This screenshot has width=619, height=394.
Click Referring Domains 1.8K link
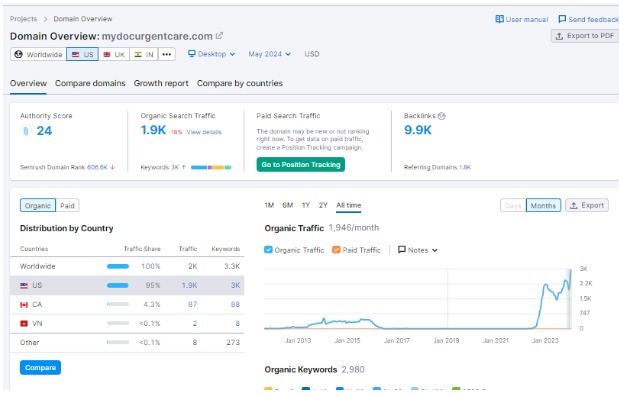click(x=465, y=167)
